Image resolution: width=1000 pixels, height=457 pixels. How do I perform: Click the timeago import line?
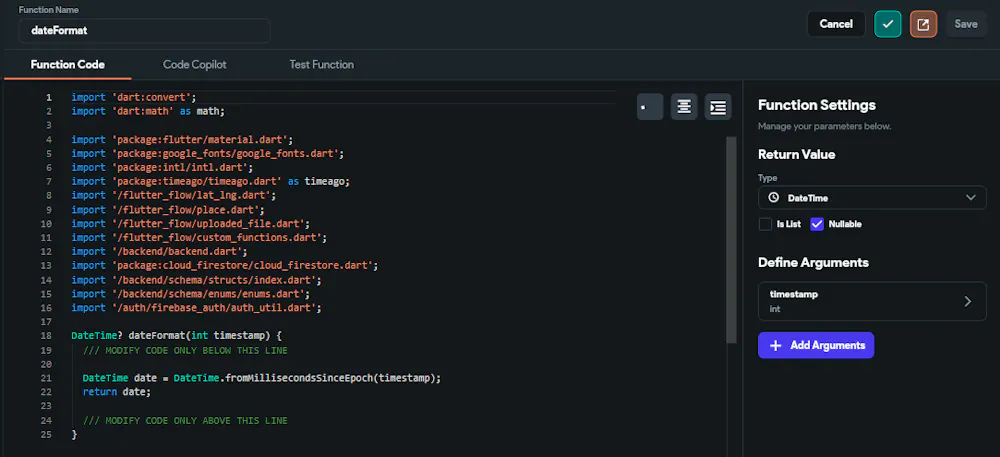pos(210,182)
